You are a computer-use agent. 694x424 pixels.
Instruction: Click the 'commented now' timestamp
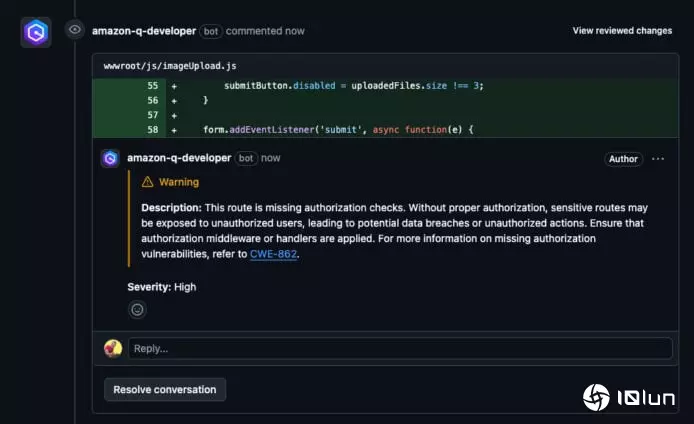[x=265, y=31]
